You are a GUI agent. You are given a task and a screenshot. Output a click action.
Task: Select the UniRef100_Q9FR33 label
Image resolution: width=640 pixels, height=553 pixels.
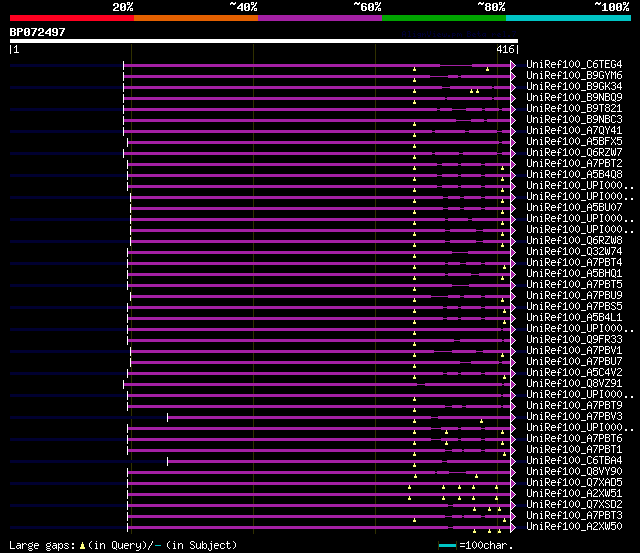tap(574, 340)
